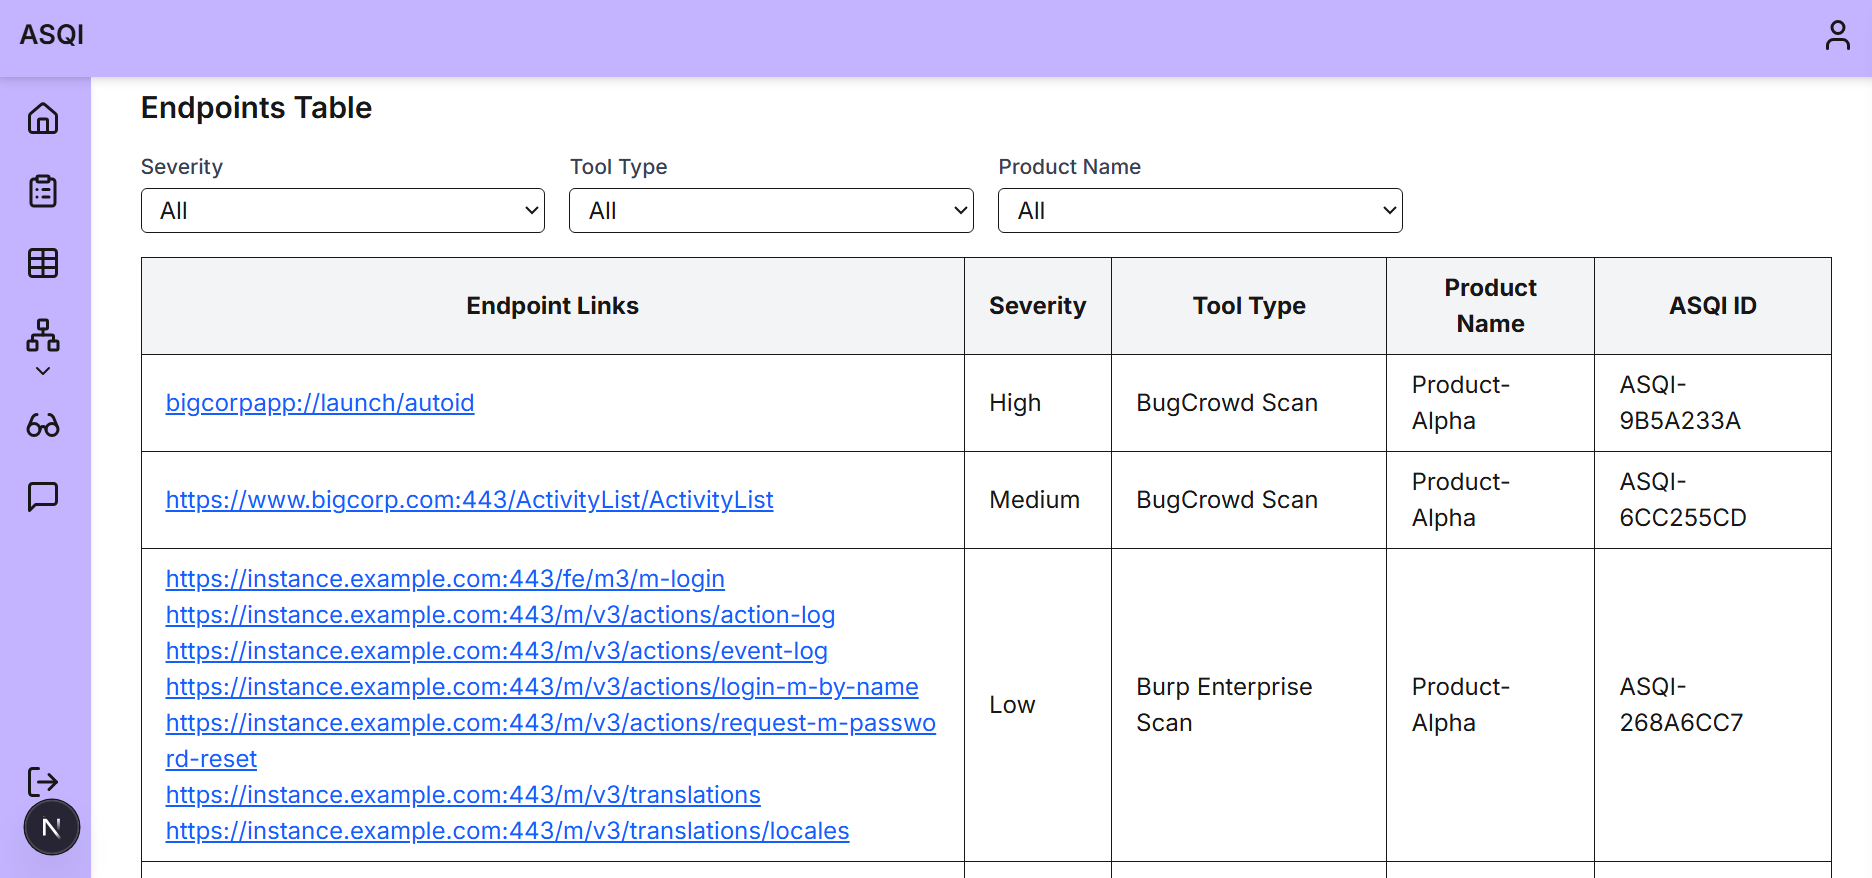The image size is (1872, 878).
Task: Click the round N avatar badge
Action: tap(51, 828)
